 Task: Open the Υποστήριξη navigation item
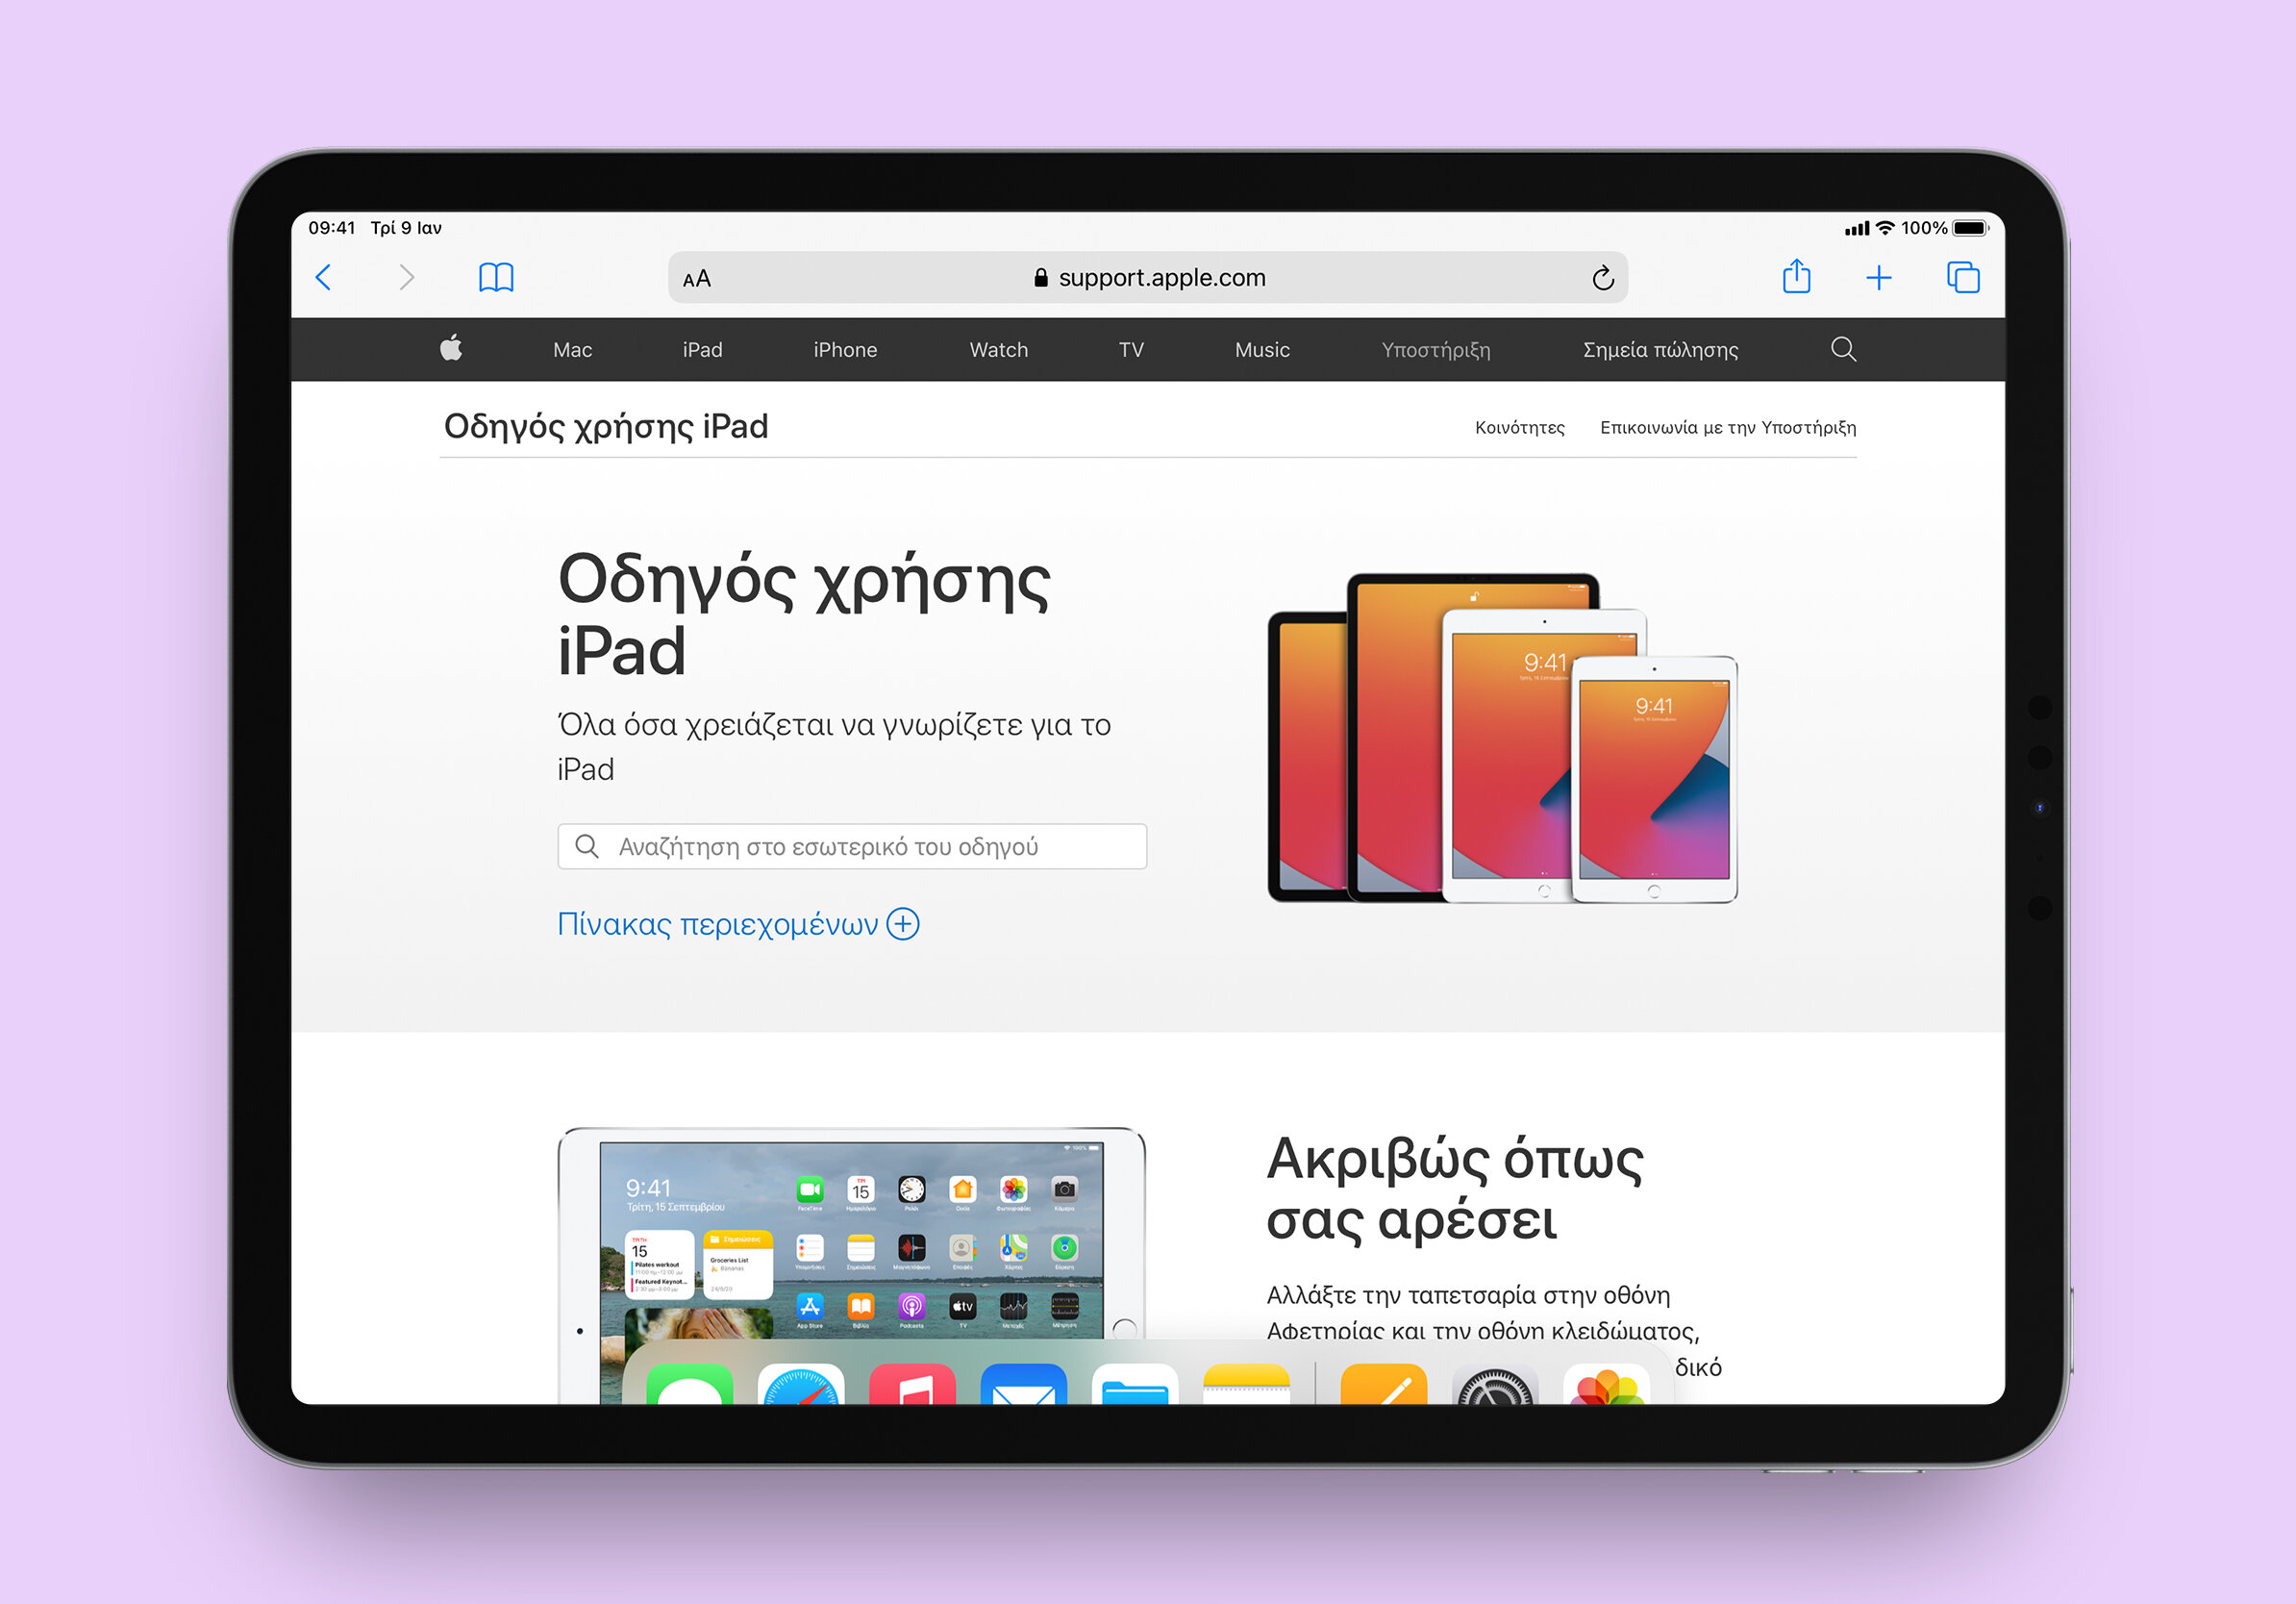[1436, 350]
